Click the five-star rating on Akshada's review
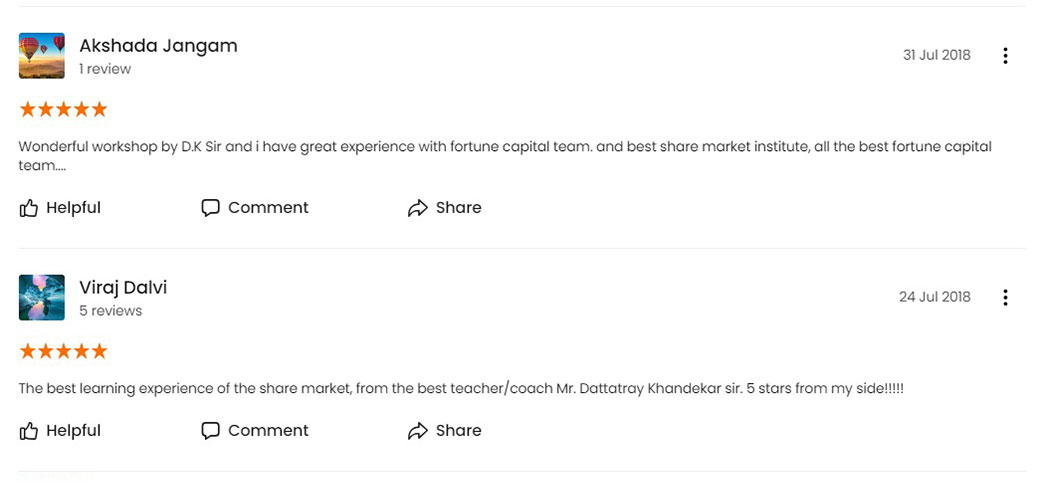 pyautogui.click(x=63, y=109)
